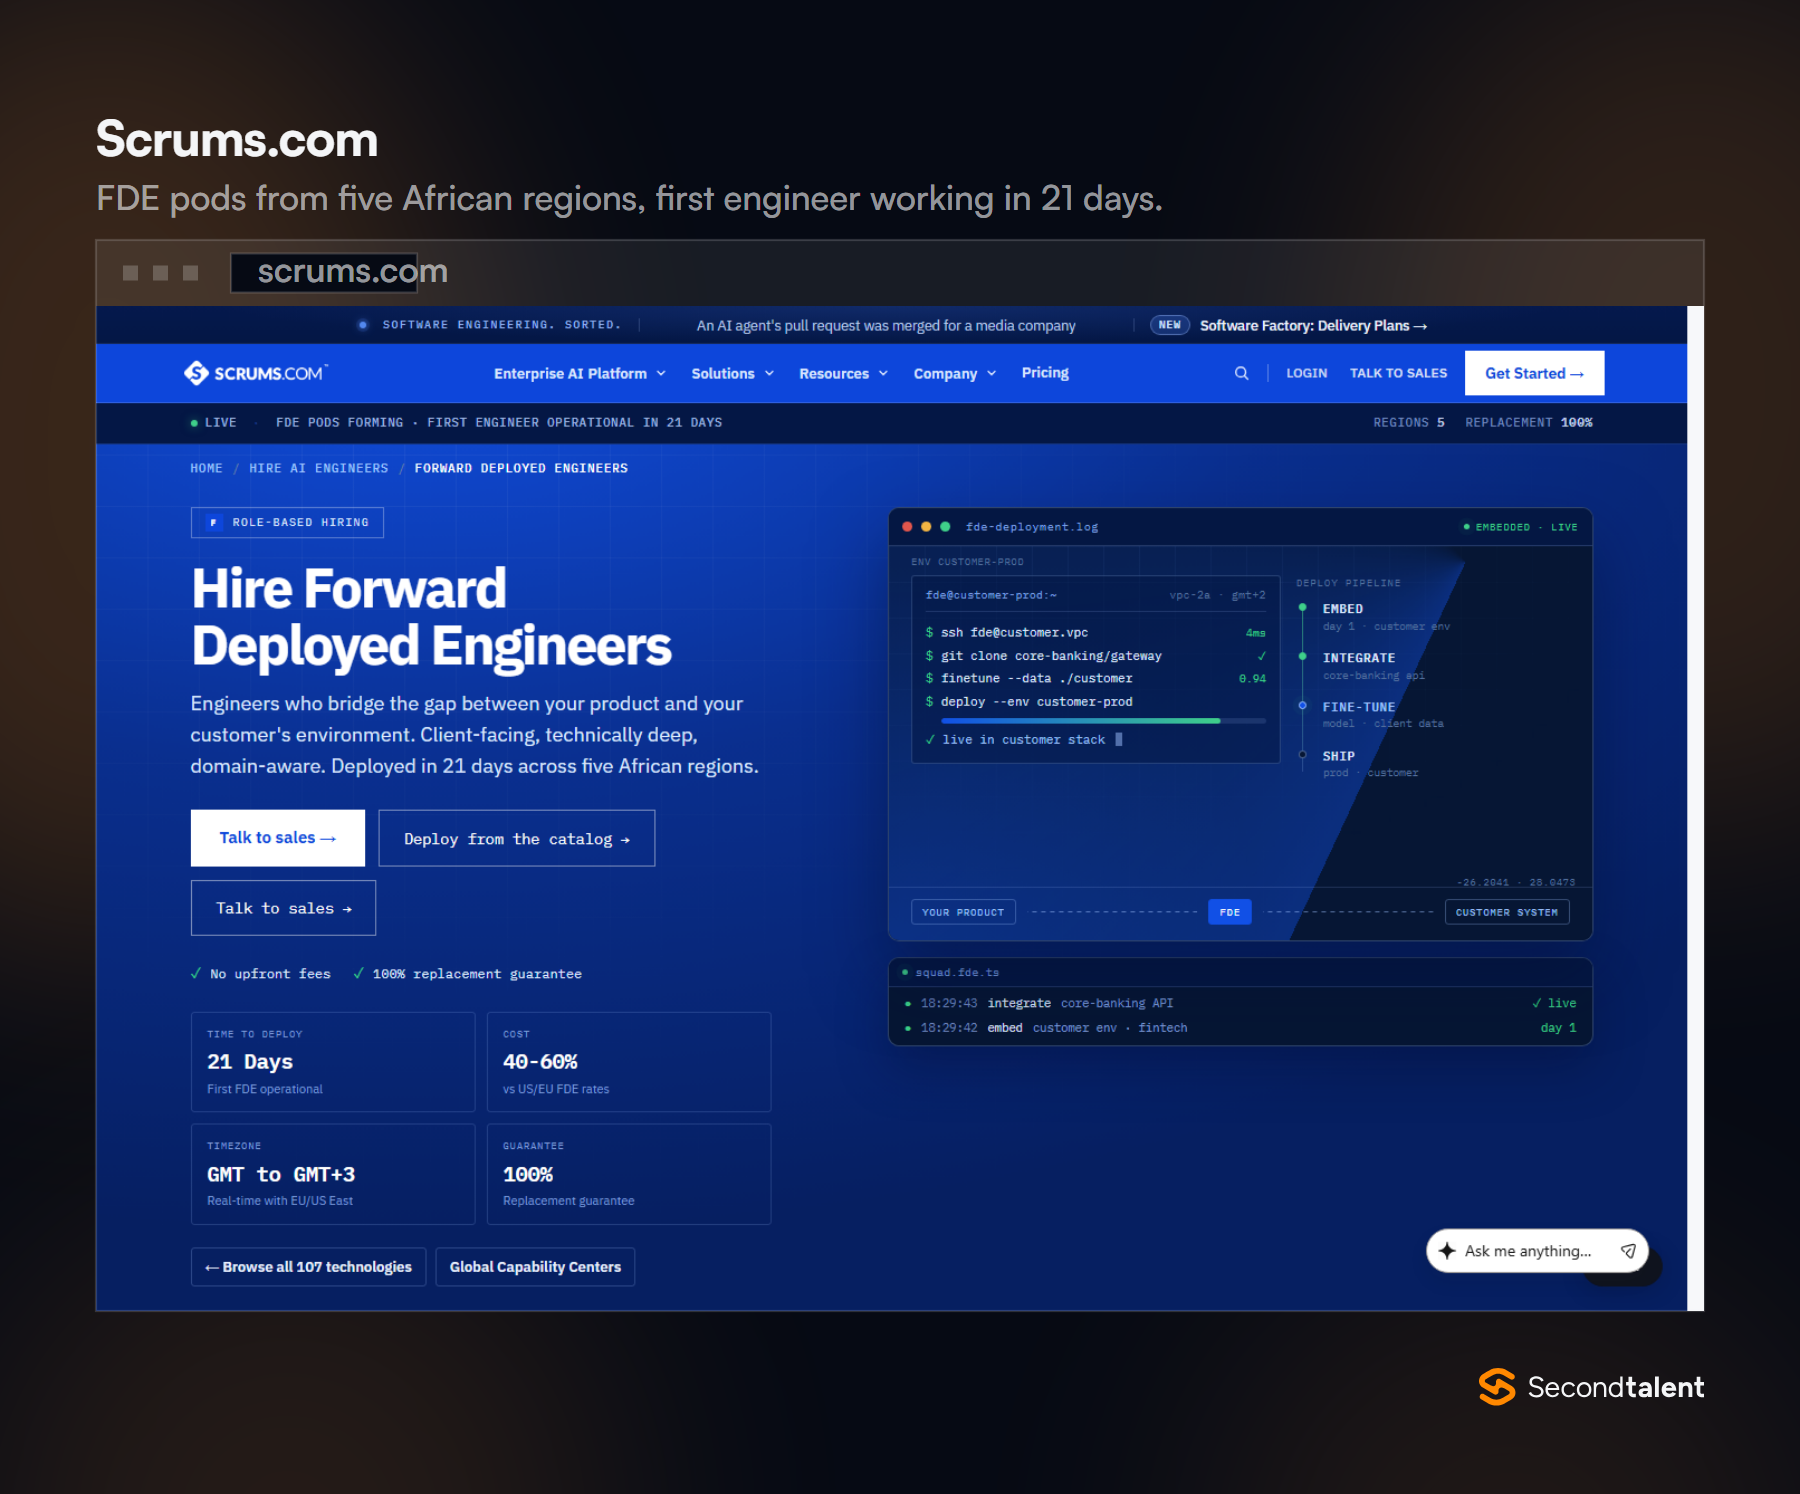Click the green dot in fde-deployment.log window

point(945,527)
